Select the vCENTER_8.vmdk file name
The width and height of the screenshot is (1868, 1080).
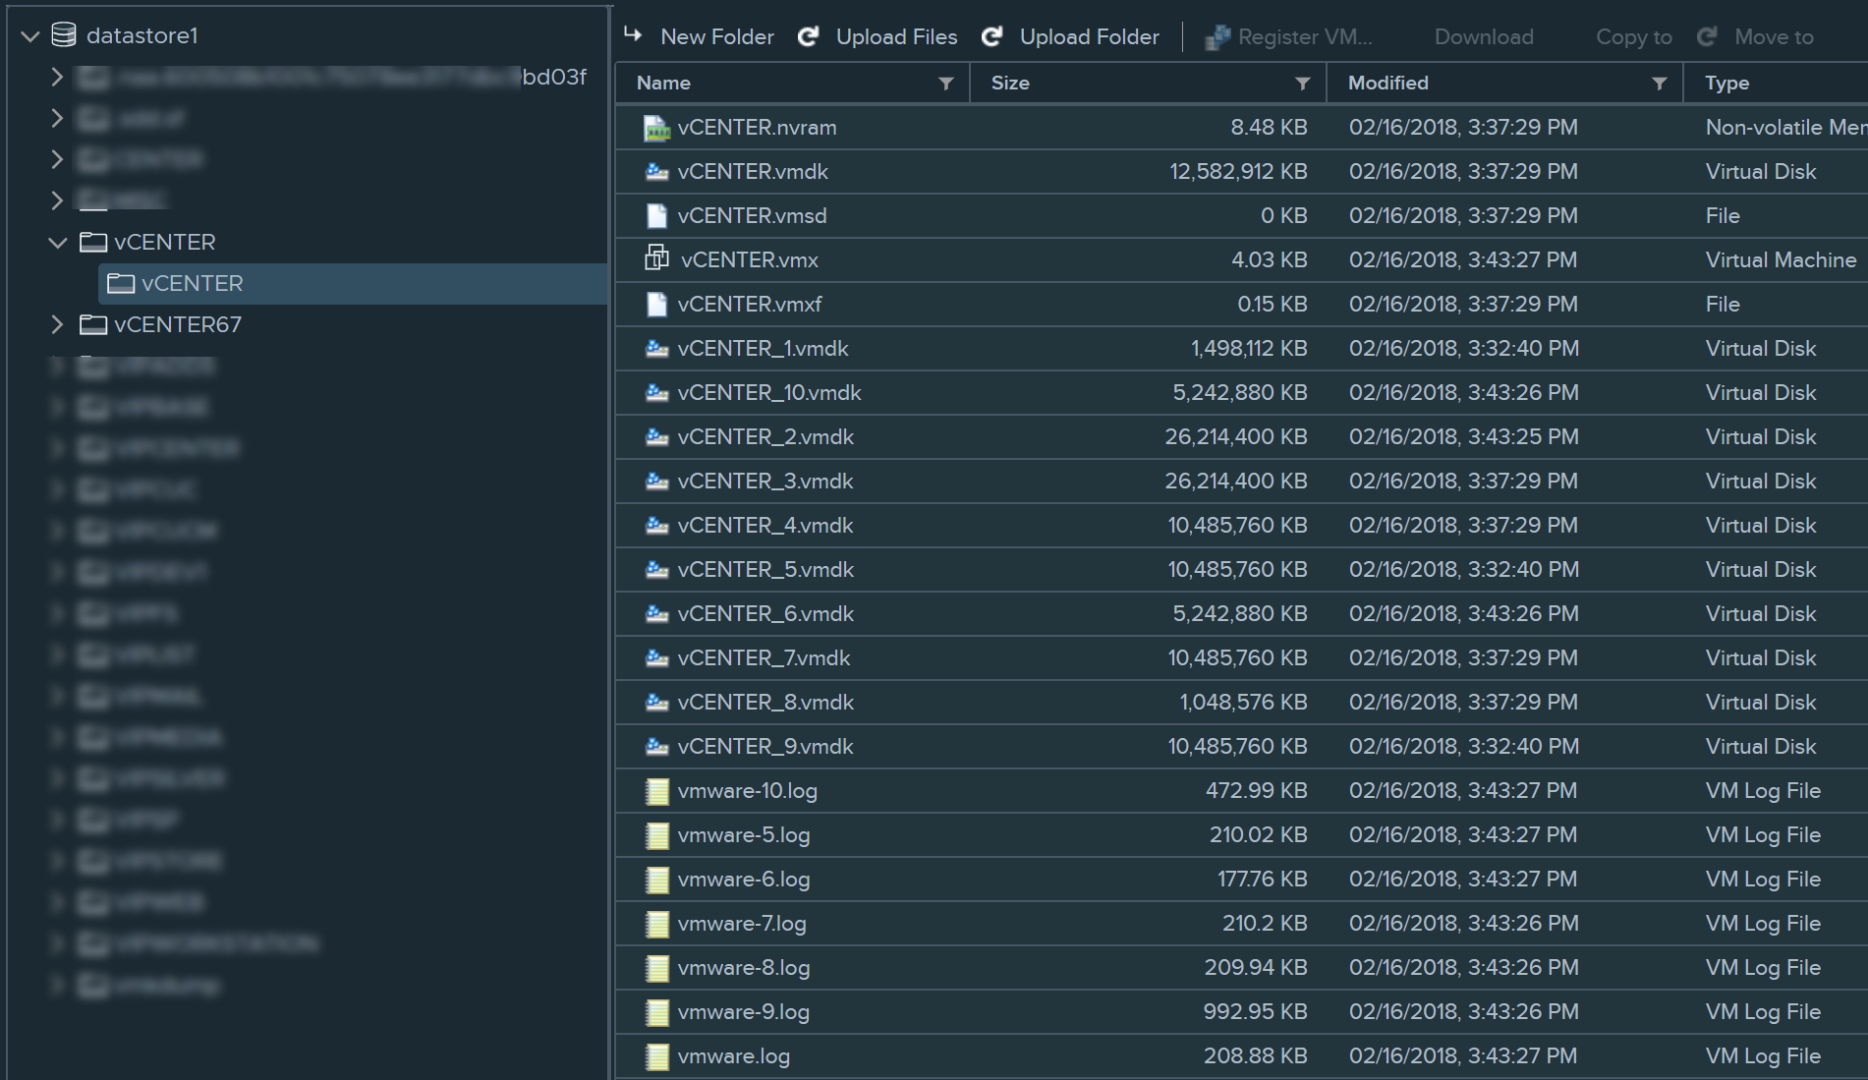tap(766, 702)
